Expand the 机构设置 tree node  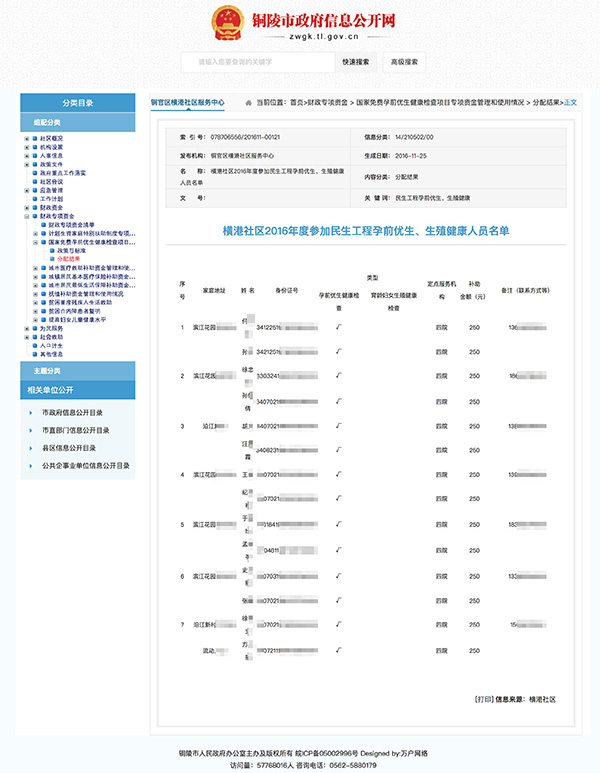coord(27,147)
